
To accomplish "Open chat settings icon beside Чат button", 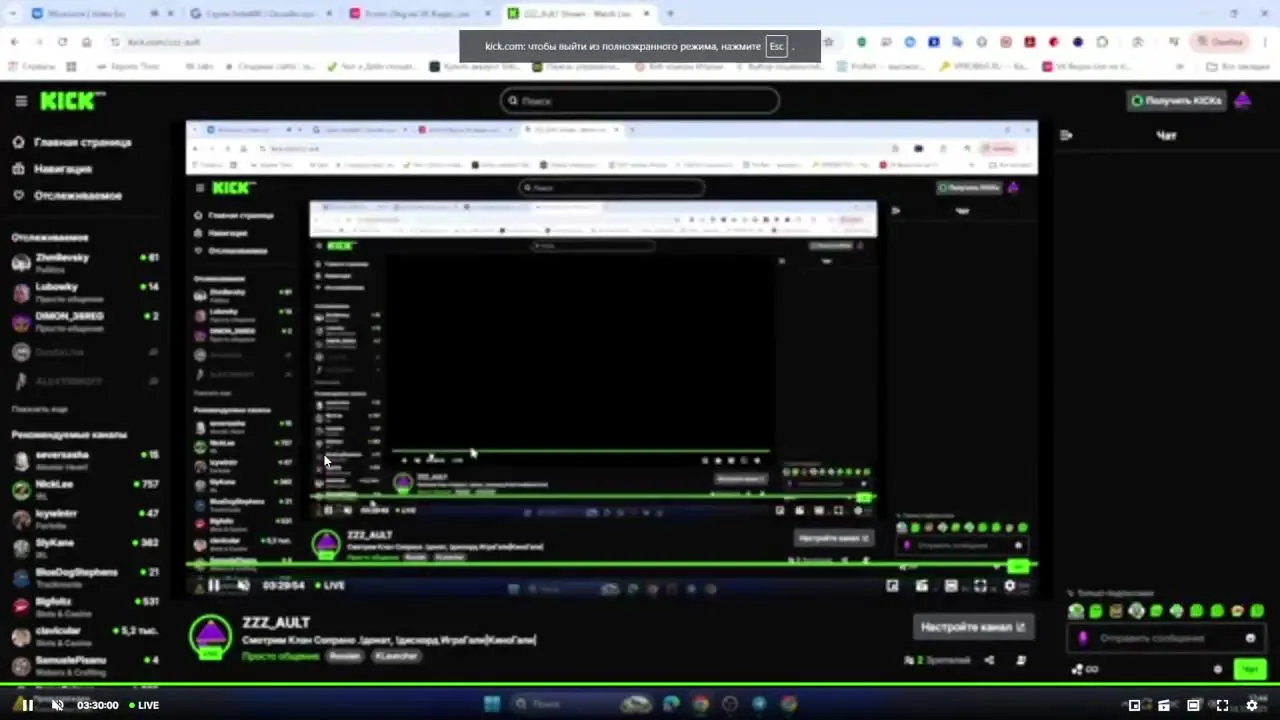I will tap(1217, 669).
